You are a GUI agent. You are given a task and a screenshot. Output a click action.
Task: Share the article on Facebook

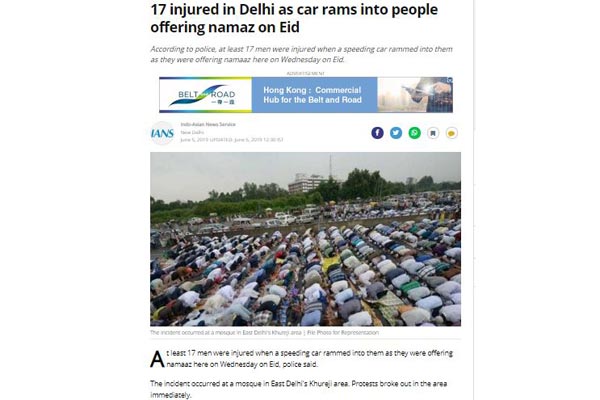(x=377, y=133)
